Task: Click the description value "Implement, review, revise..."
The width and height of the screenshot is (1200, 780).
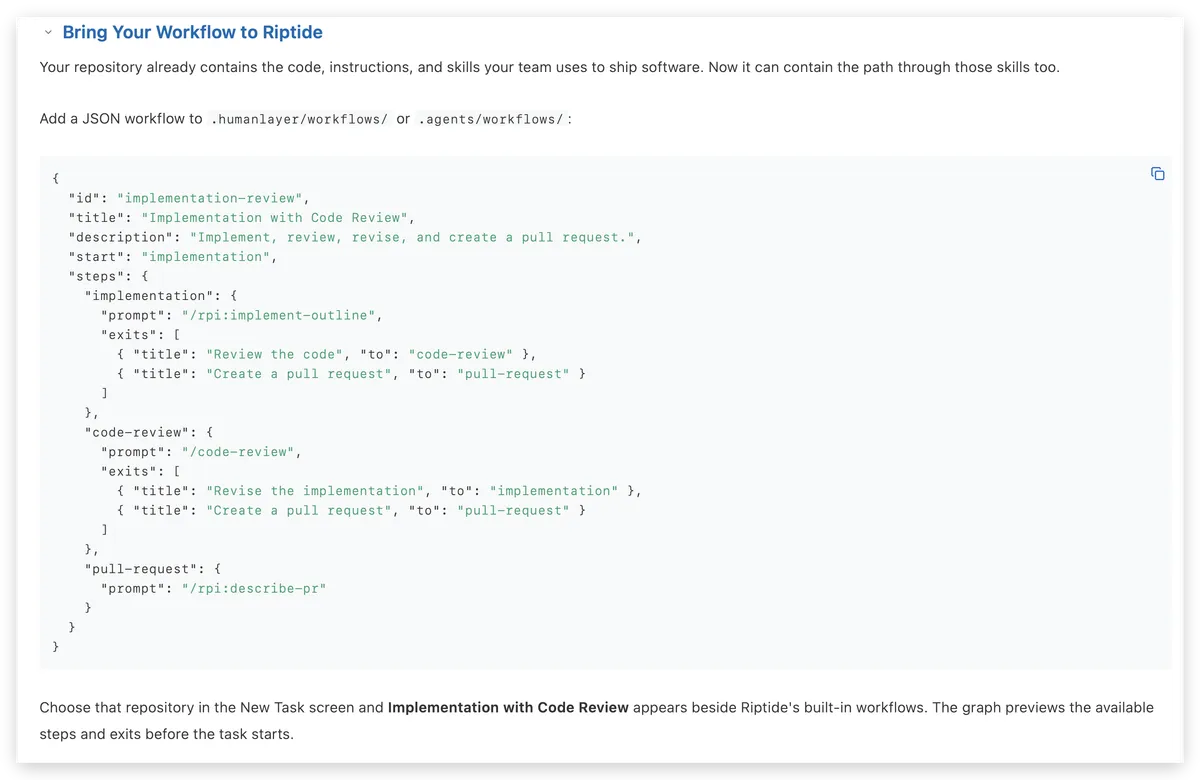Action: 412,237
